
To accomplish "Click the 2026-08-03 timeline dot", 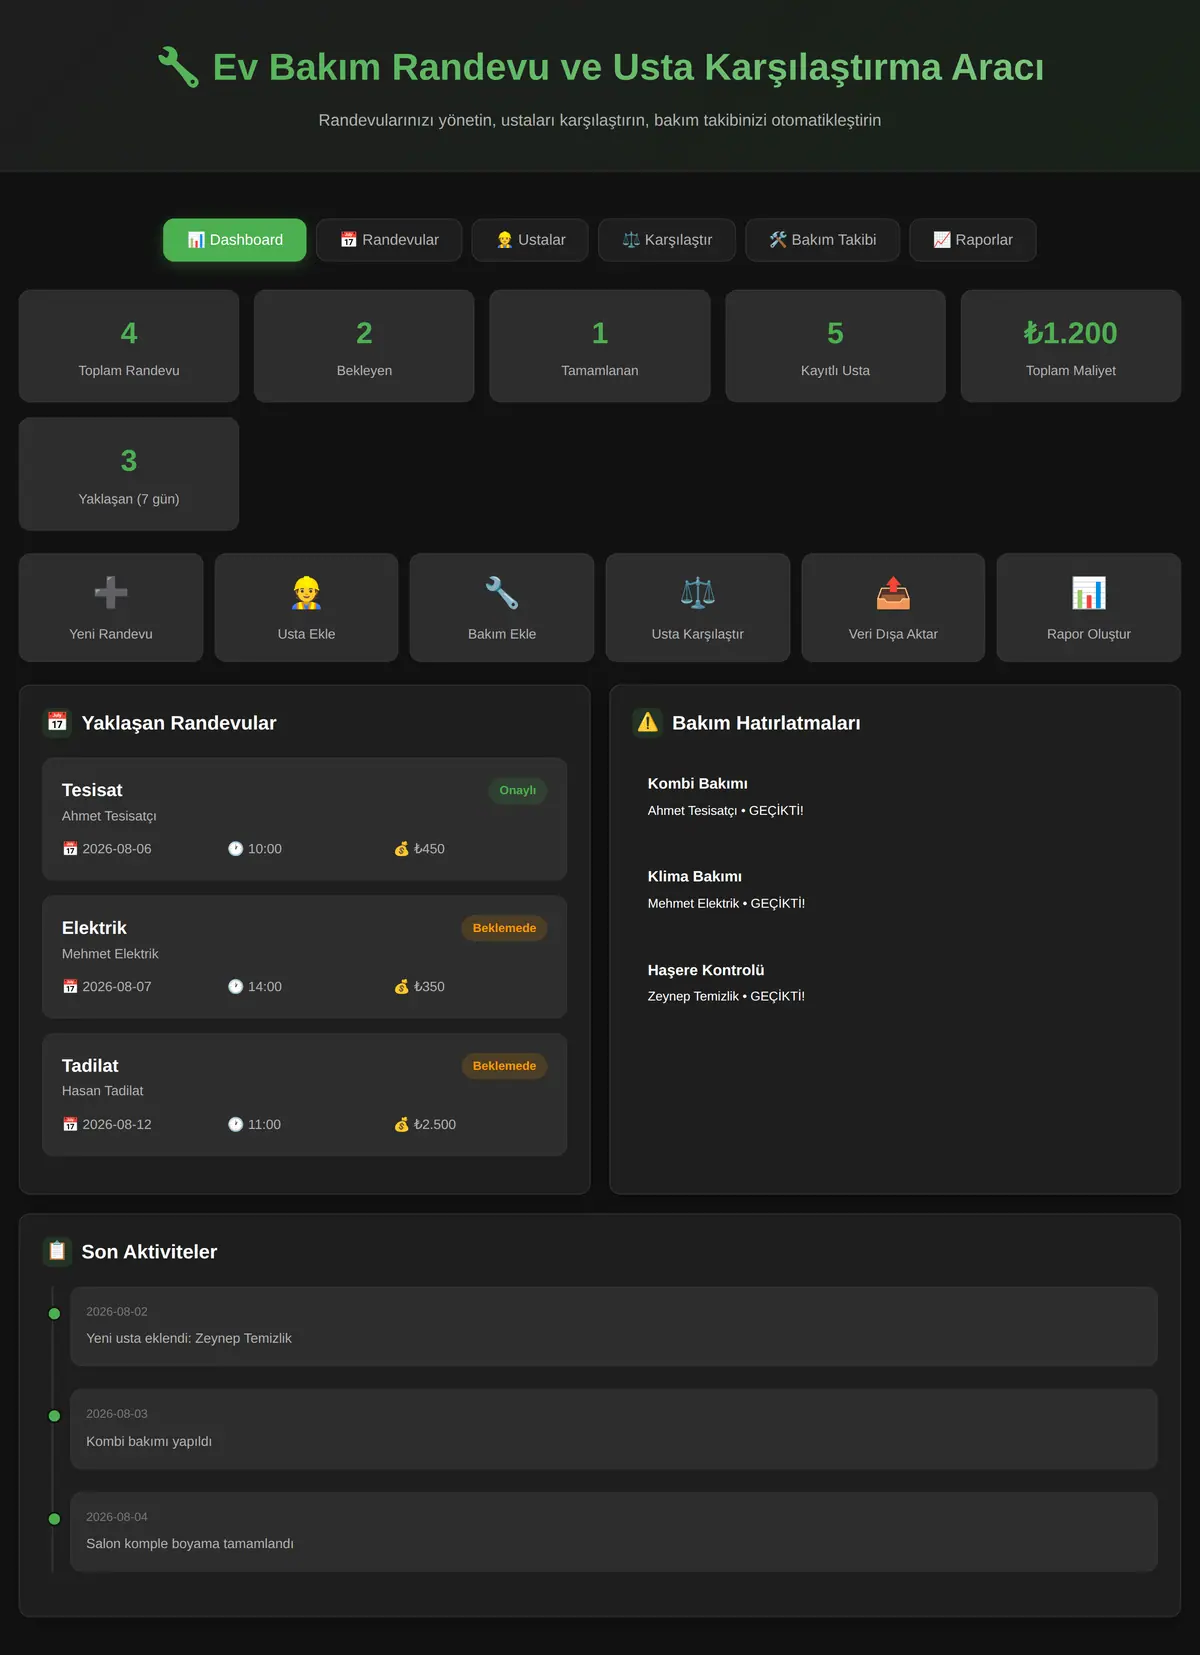I will (x=54, y=1416).
